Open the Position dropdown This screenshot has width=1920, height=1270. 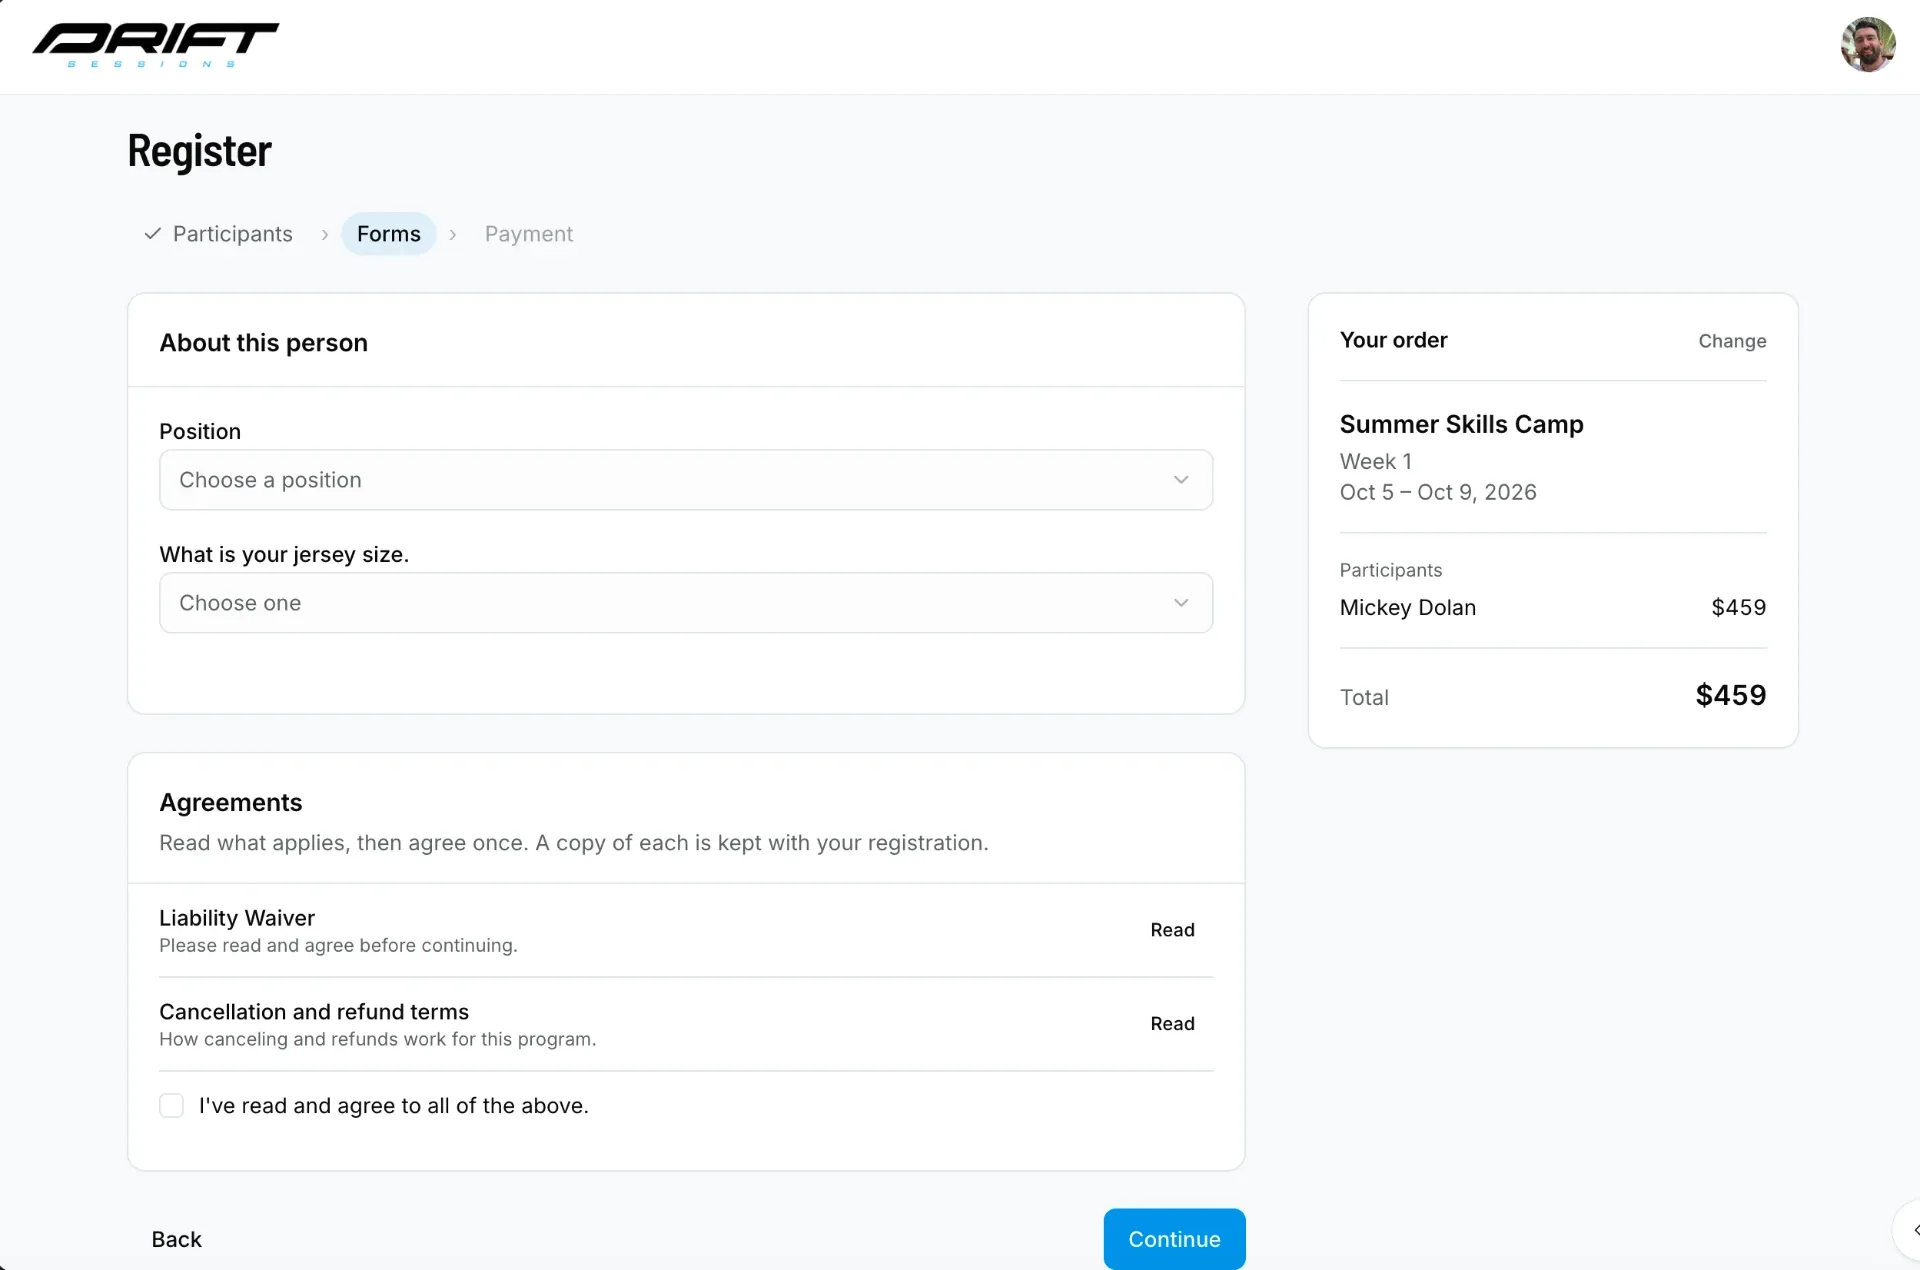(686, 480)
